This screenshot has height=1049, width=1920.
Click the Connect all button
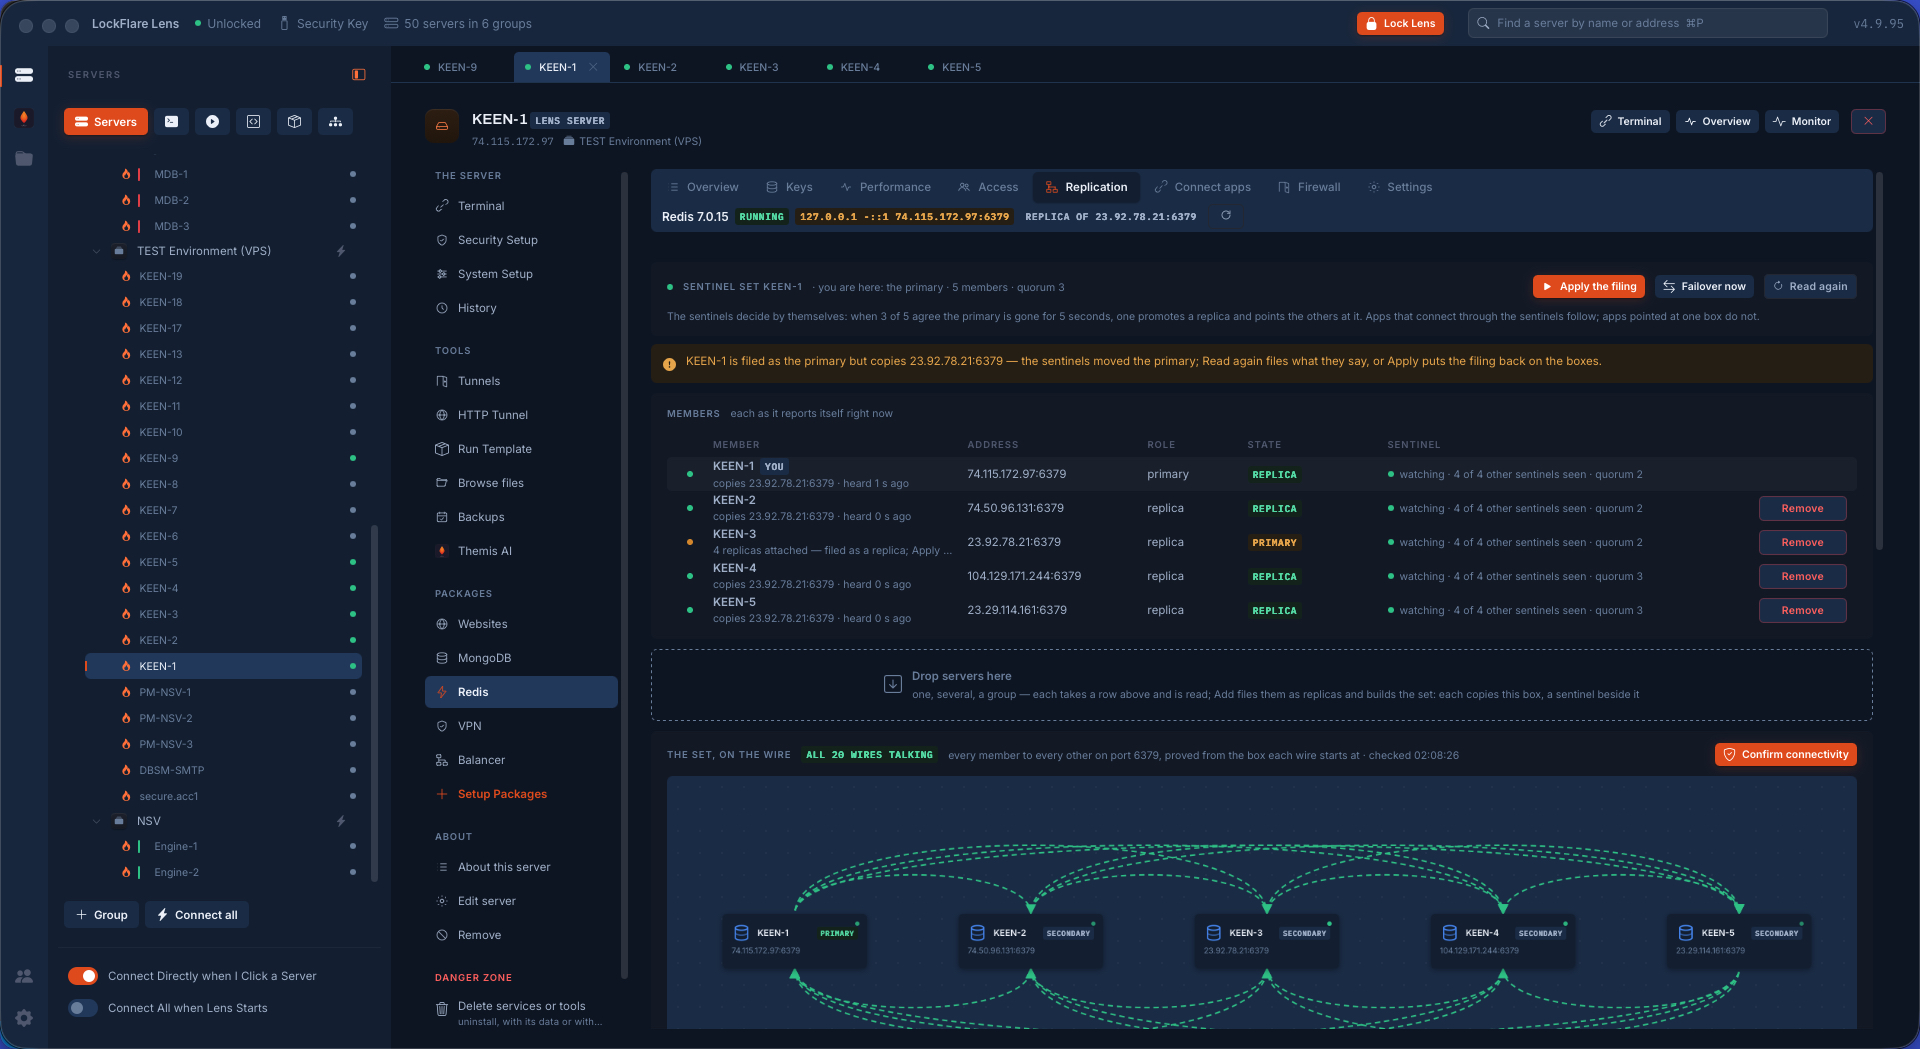tap(197, 915)
